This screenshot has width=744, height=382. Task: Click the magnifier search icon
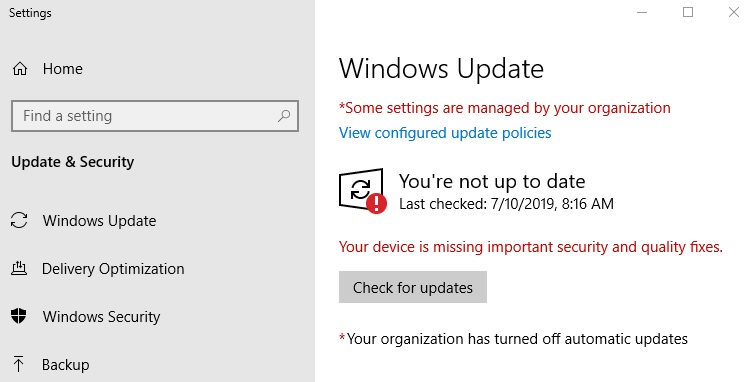pyautogui.click(x=284, y=116)
